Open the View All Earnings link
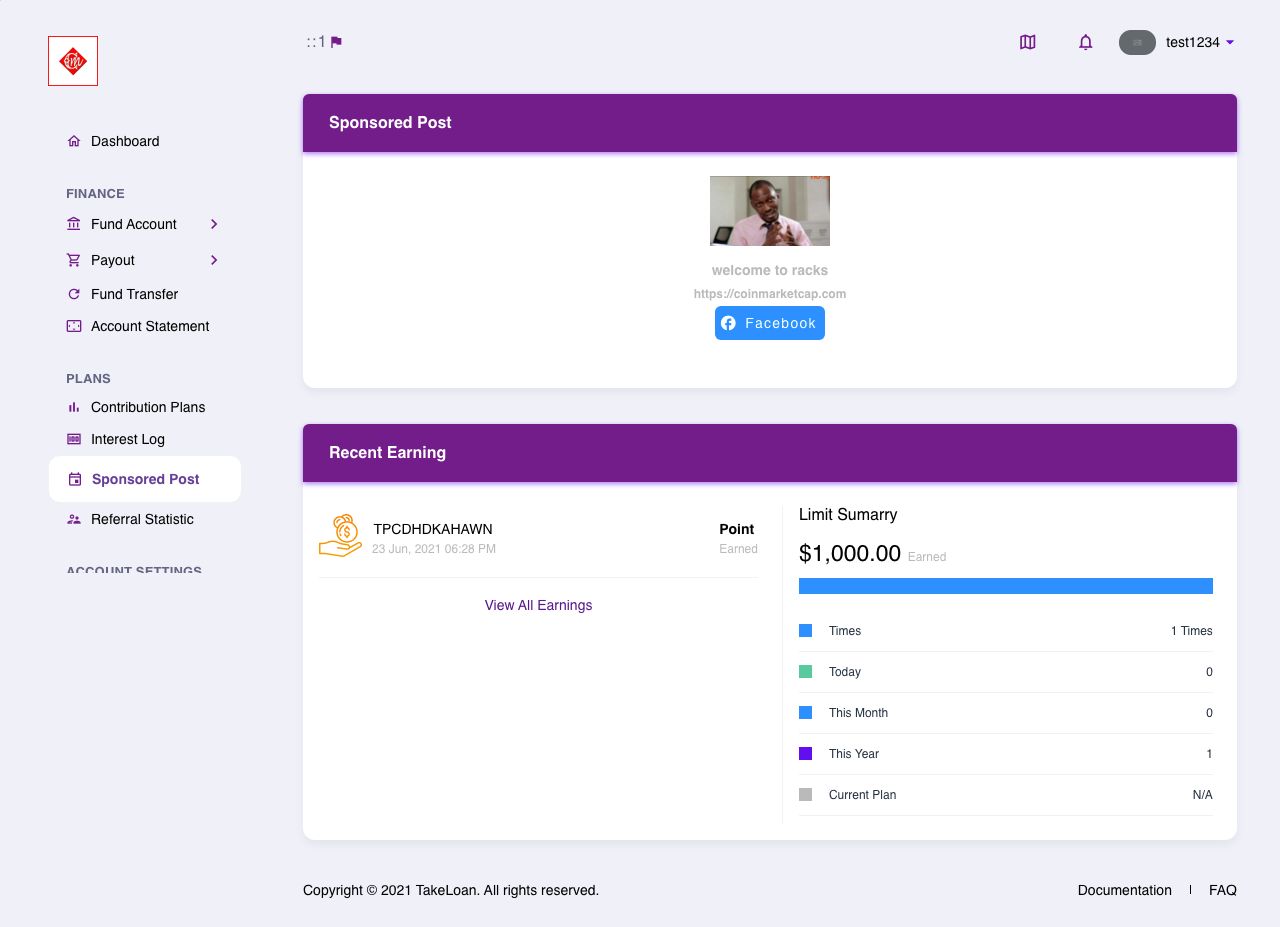 pos(538,605)
